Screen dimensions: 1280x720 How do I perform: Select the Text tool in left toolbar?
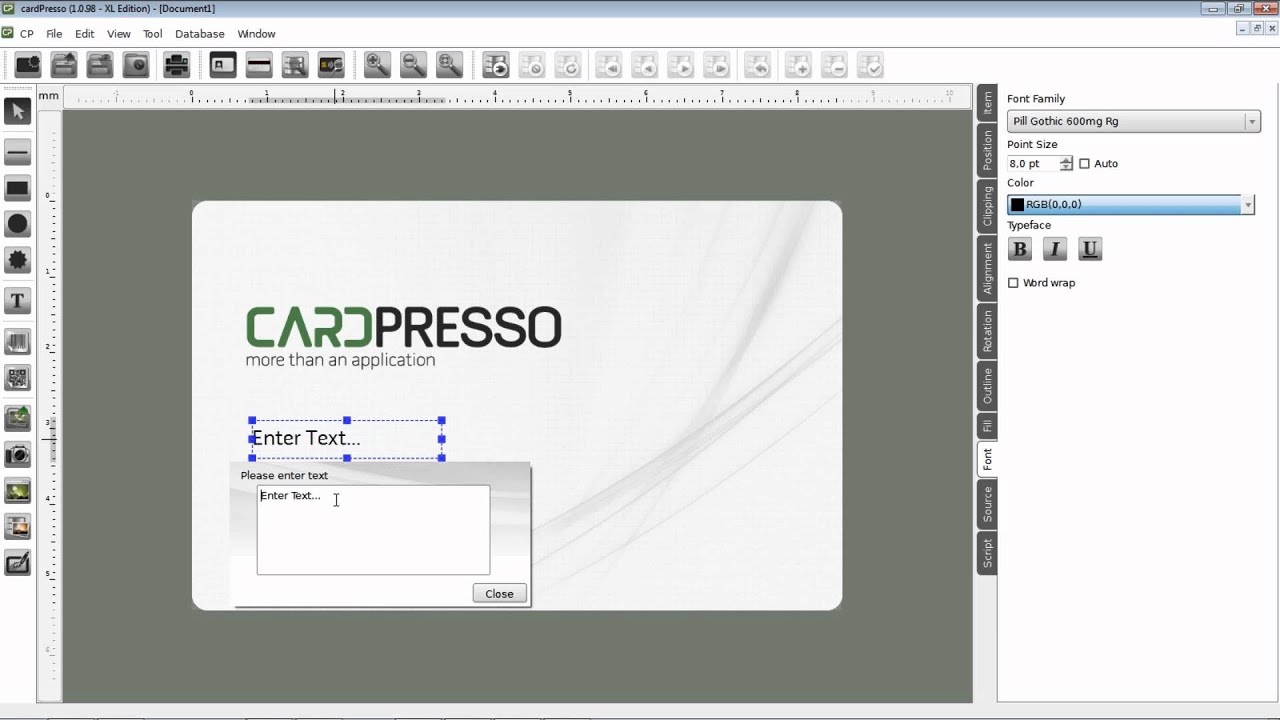tap(18, 300)
